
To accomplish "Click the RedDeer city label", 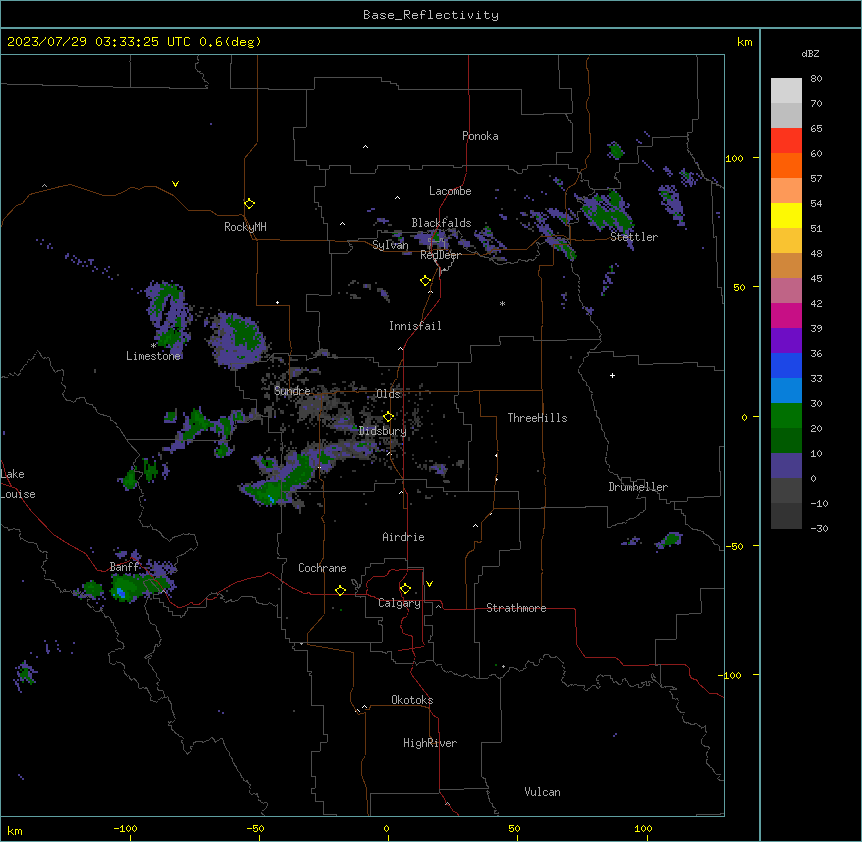I will point(440,255).
